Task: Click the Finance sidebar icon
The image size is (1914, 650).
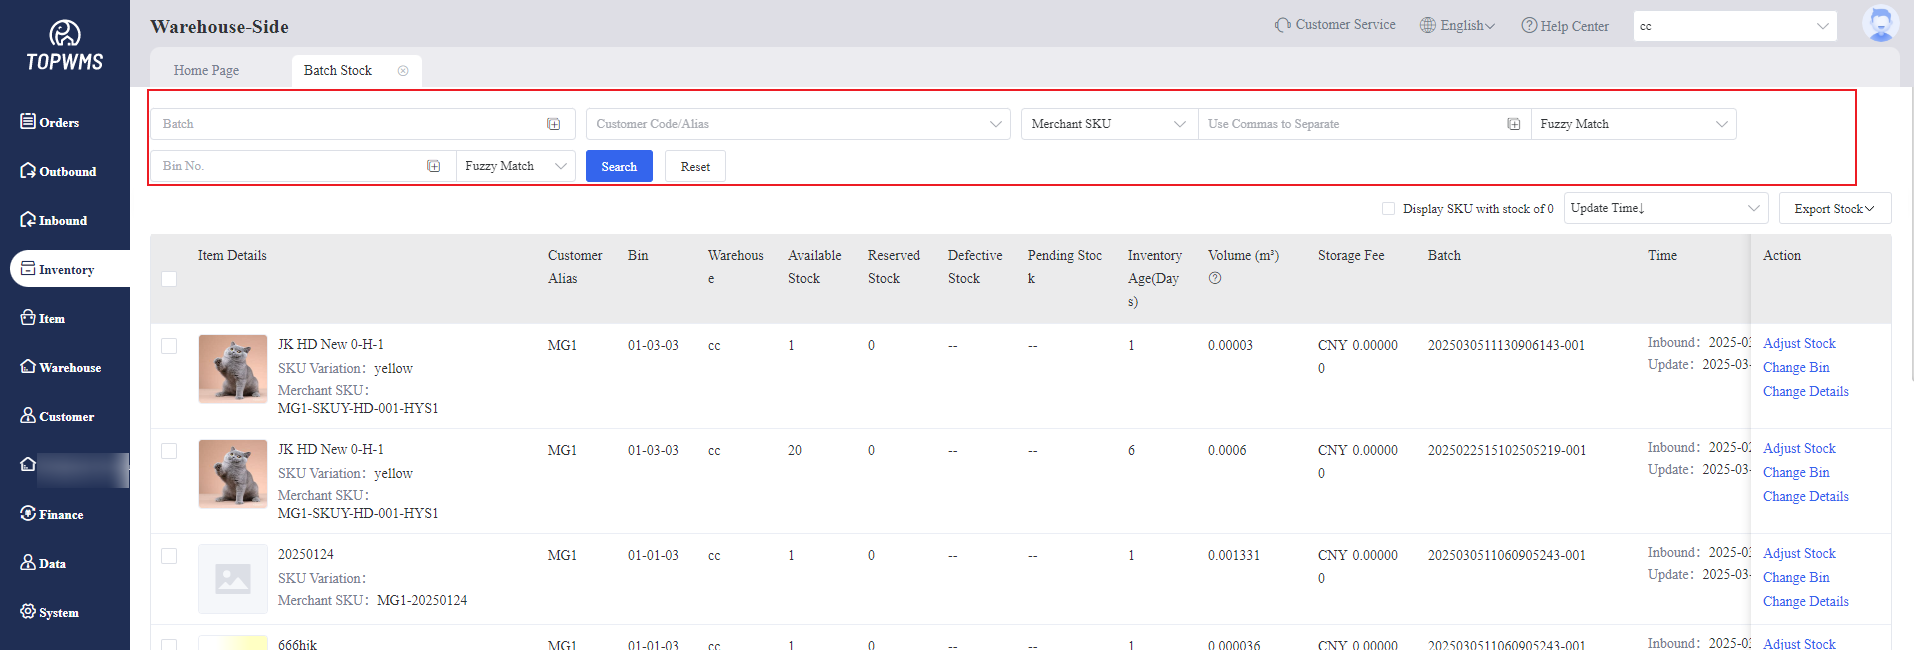Action: [28, 513]
